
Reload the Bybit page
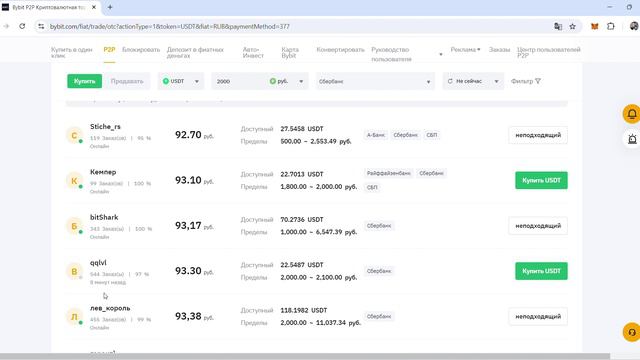click(x=22, y=26)
